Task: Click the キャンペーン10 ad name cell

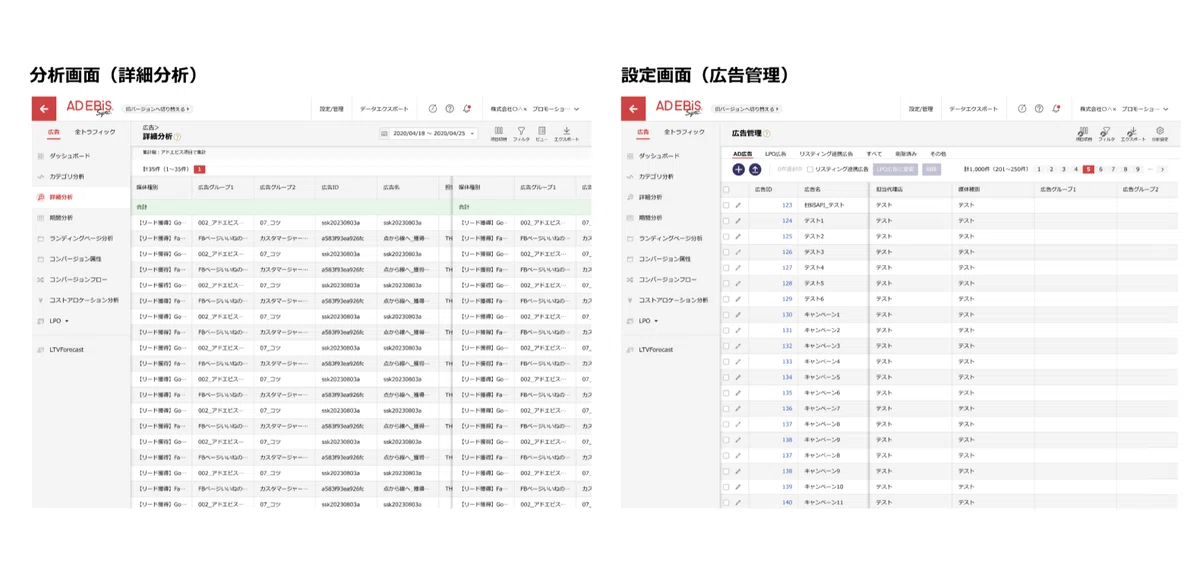Action: (x=824, y=486)
